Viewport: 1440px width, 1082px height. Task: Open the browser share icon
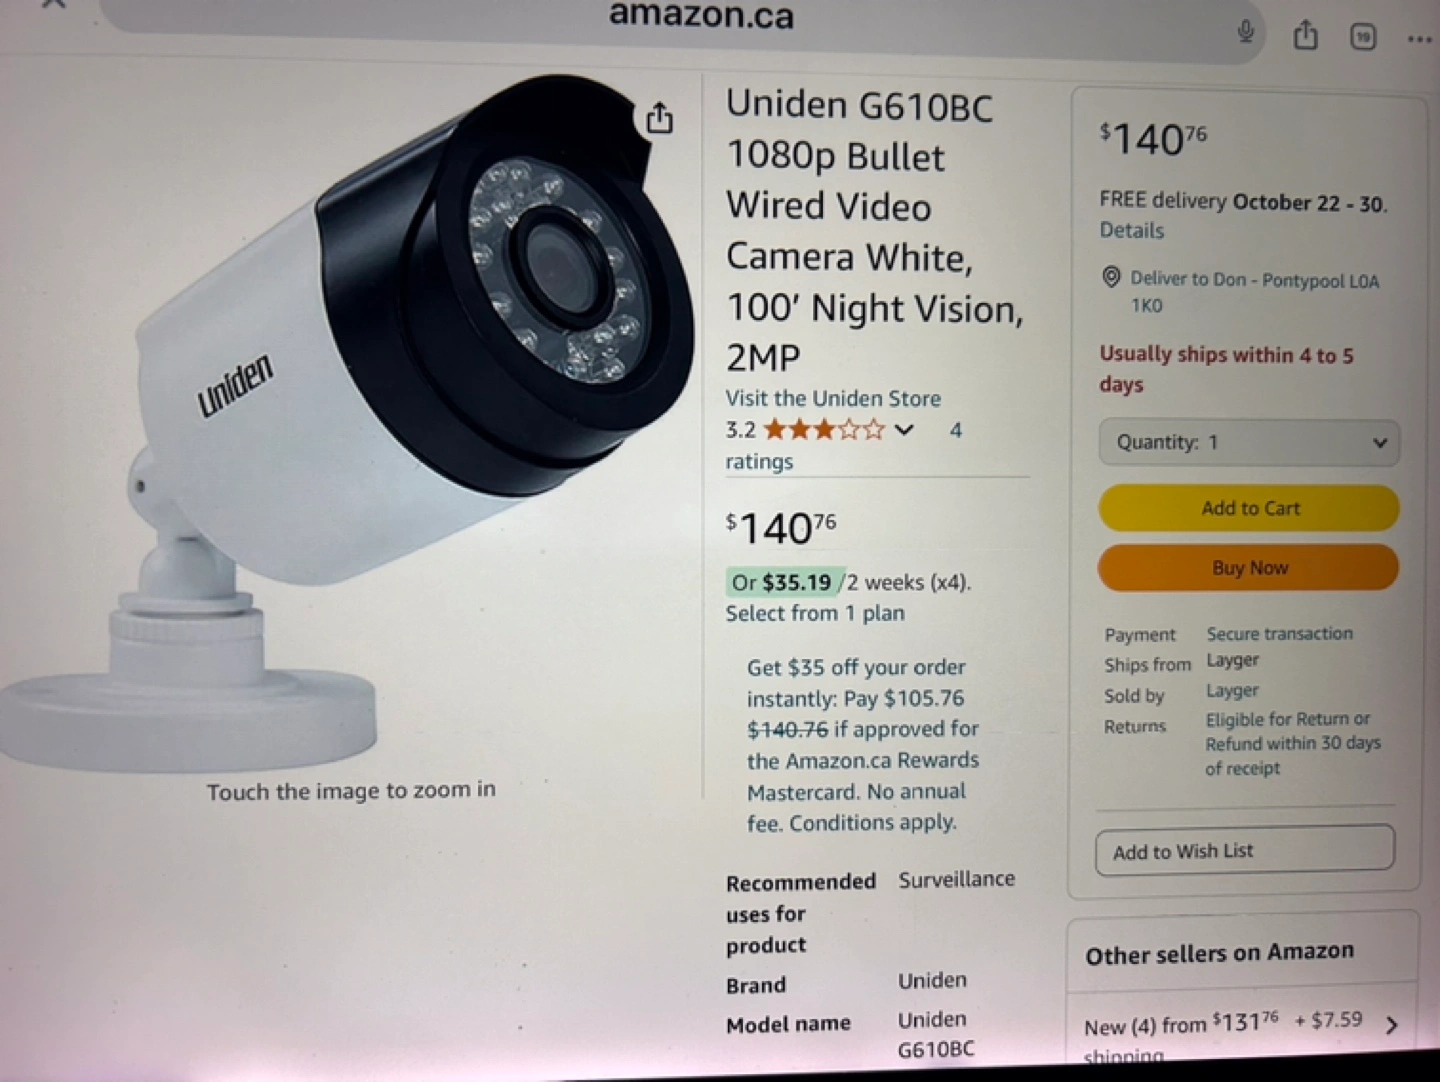[x=1305, y=36]
